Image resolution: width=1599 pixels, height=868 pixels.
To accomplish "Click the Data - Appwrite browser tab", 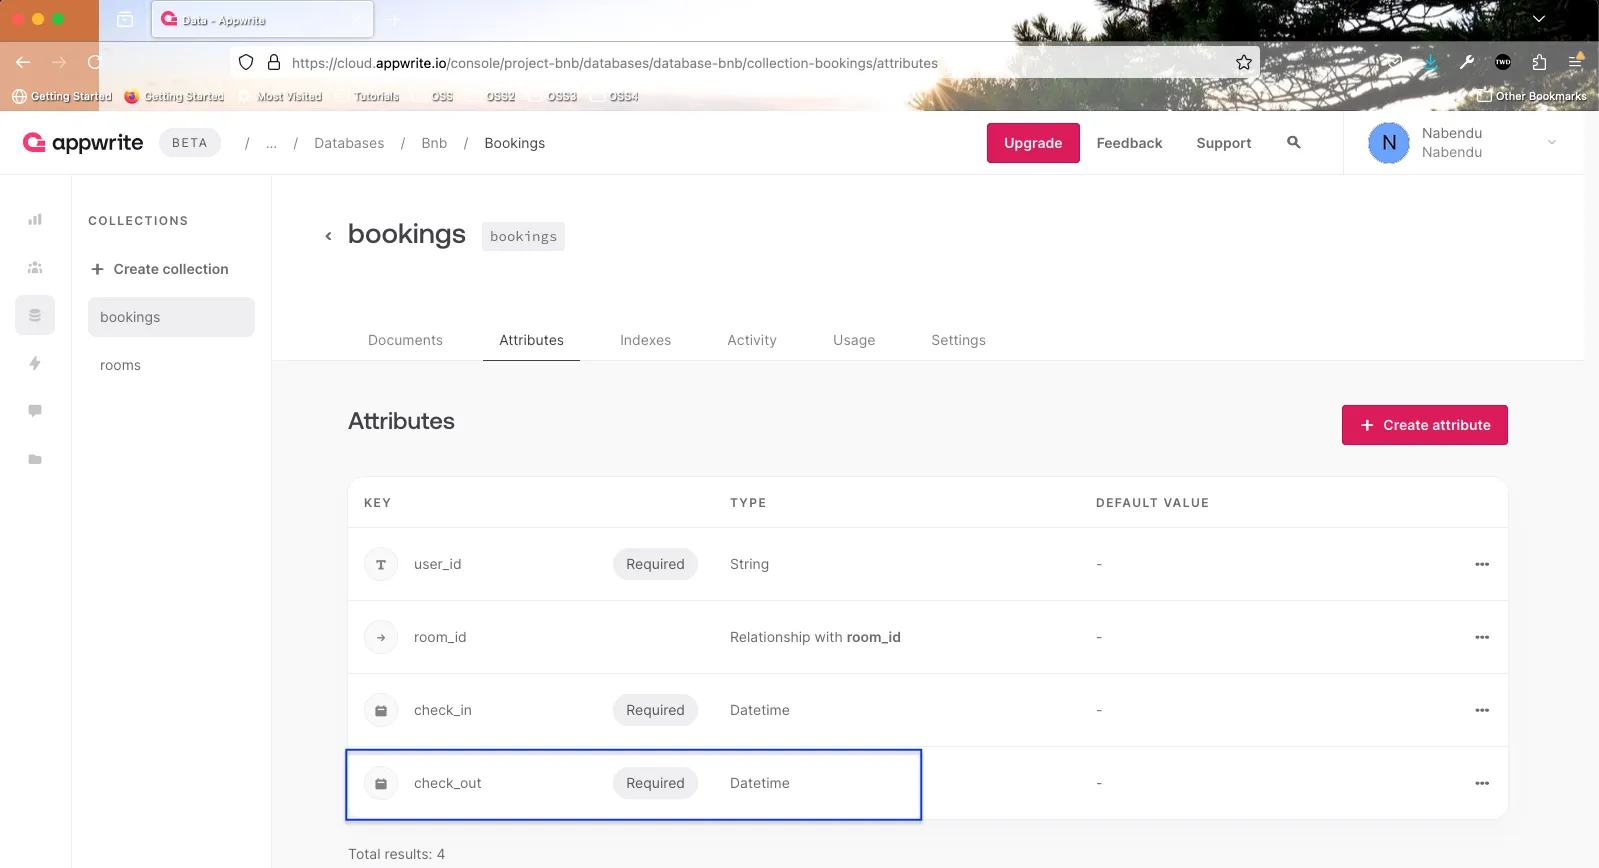I will tap(262, 19).
